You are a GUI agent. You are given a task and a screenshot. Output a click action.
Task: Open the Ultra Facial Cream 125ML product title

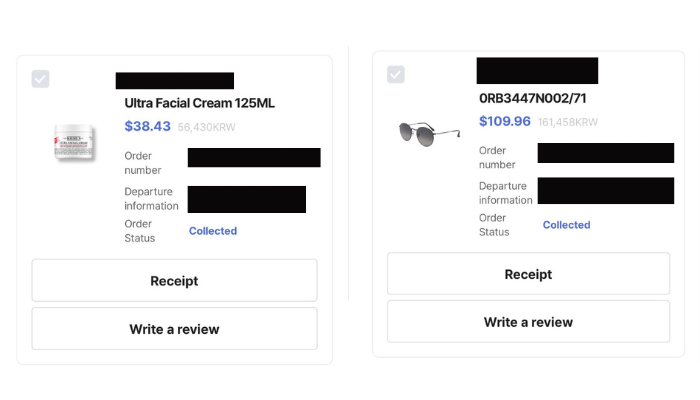[x=200, y=103]
